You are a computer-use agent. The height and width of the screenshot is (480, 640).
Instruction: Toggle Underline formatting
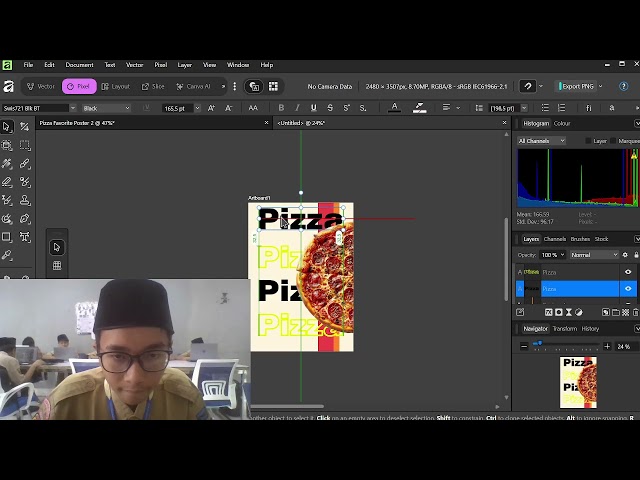pos(313,108)
